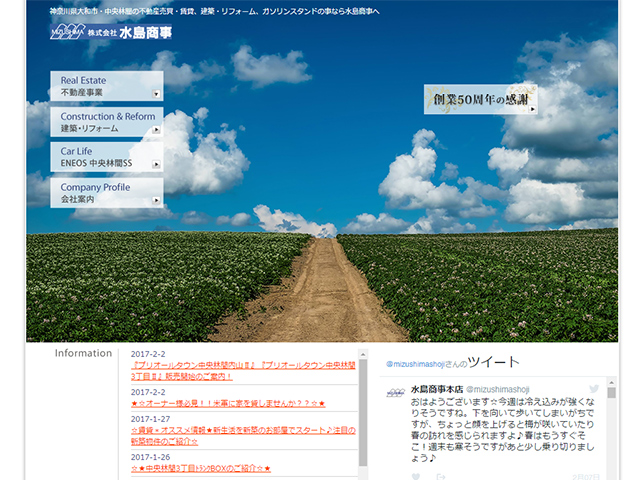Click the arrow icon on Real Estate

(x=156, y=94)
